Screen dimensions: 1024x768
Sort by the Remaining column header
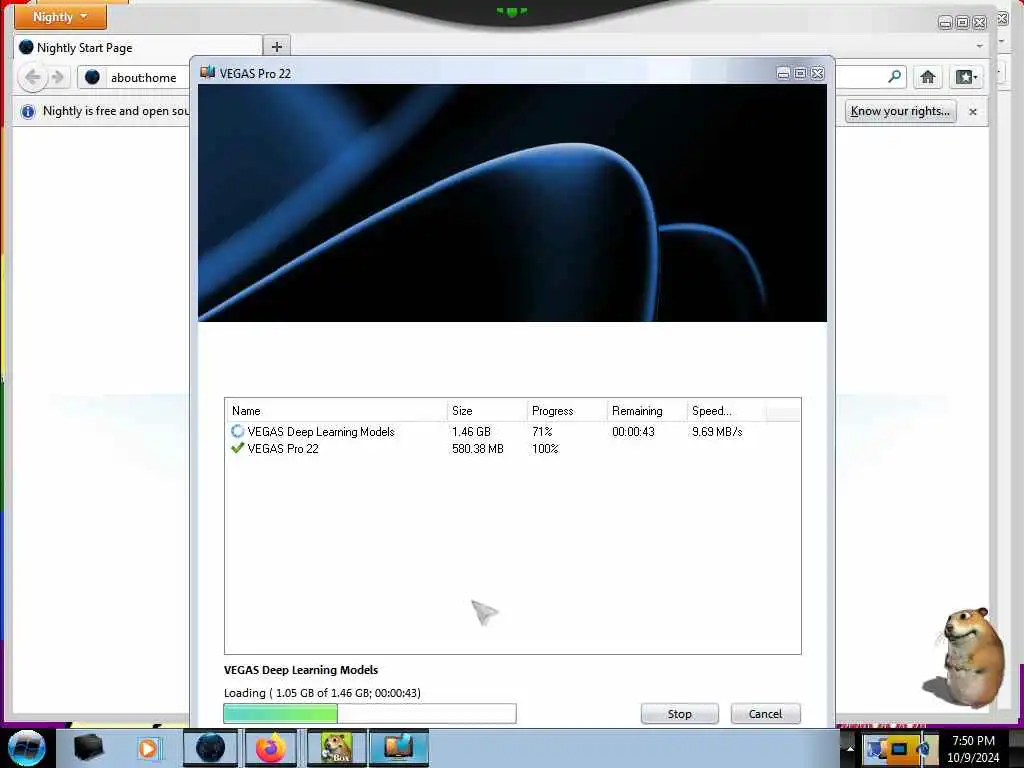point(646,411)
